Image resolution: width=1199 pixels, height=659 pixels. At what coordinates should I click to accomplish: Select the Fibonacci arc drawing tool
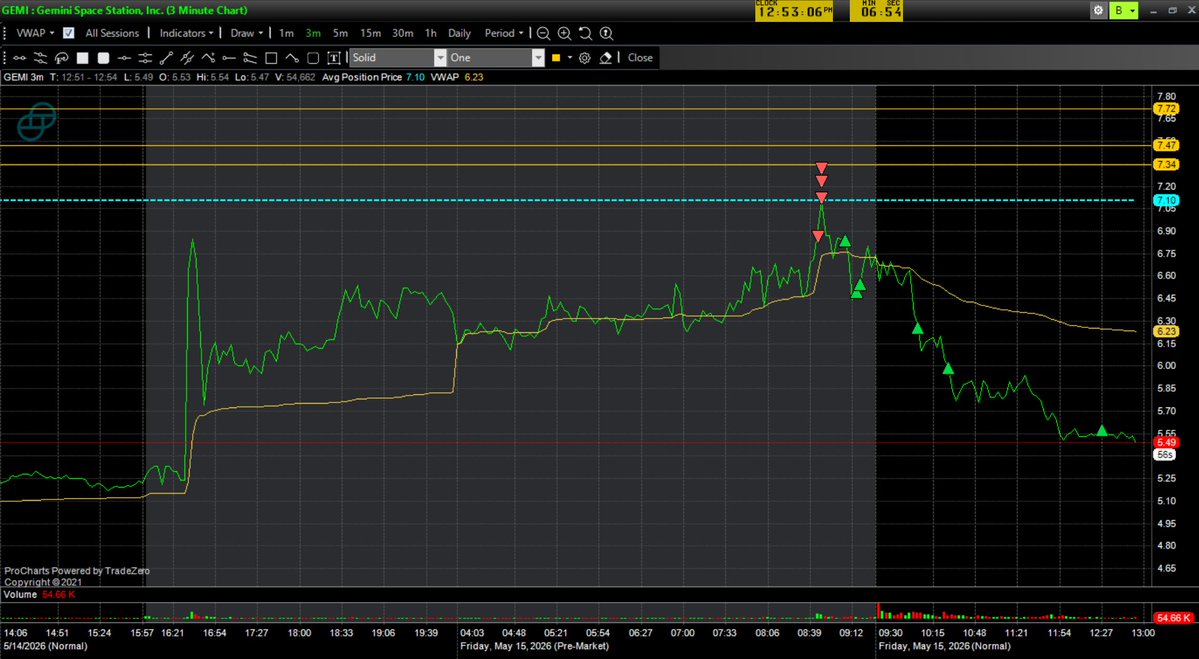coord(62,57)
